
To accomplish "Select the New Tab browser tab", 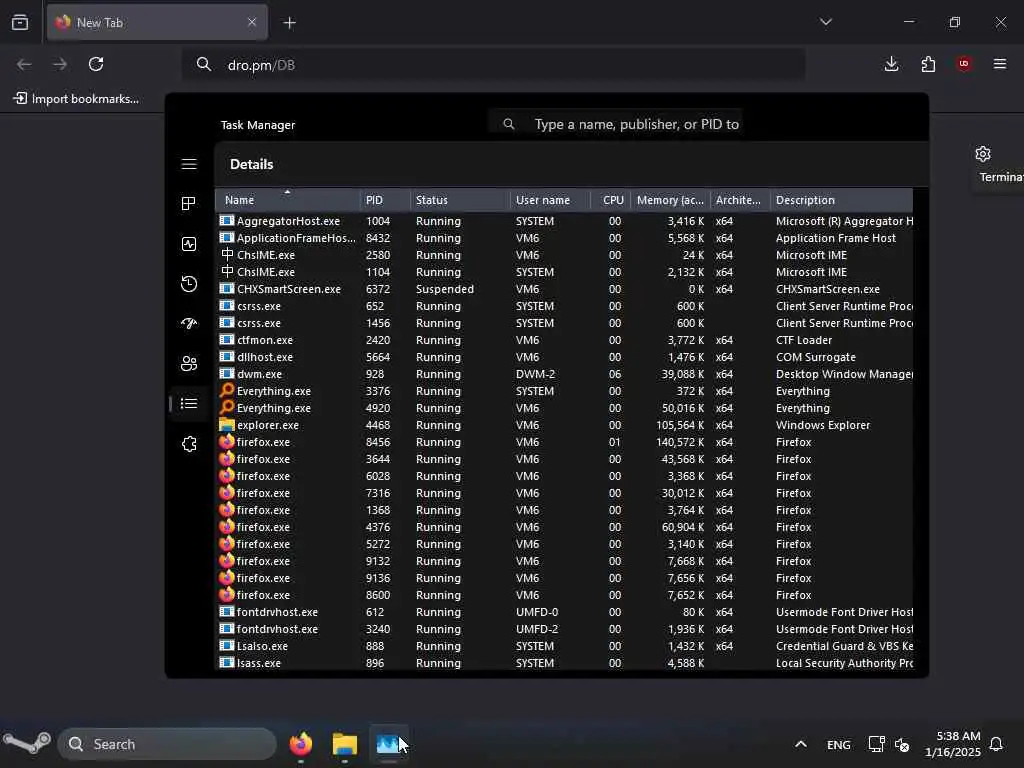I will coord(157,22).
